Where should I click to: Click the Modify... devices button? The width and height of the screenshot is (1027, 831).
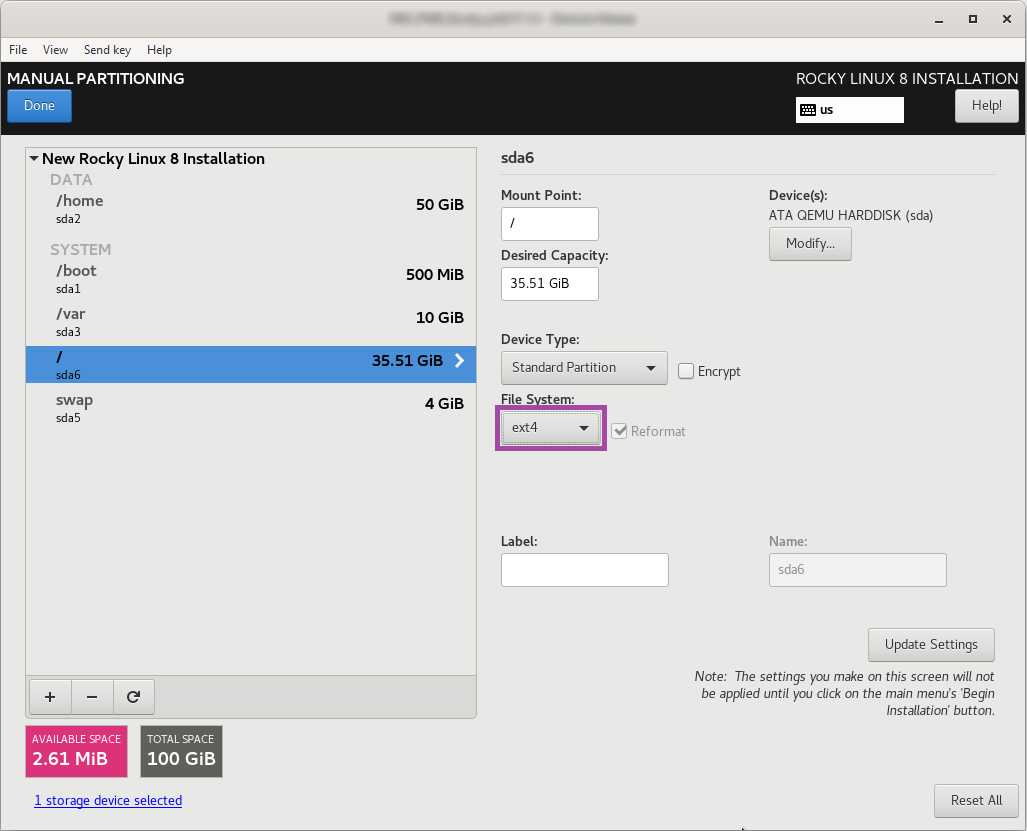pos(810,244)
